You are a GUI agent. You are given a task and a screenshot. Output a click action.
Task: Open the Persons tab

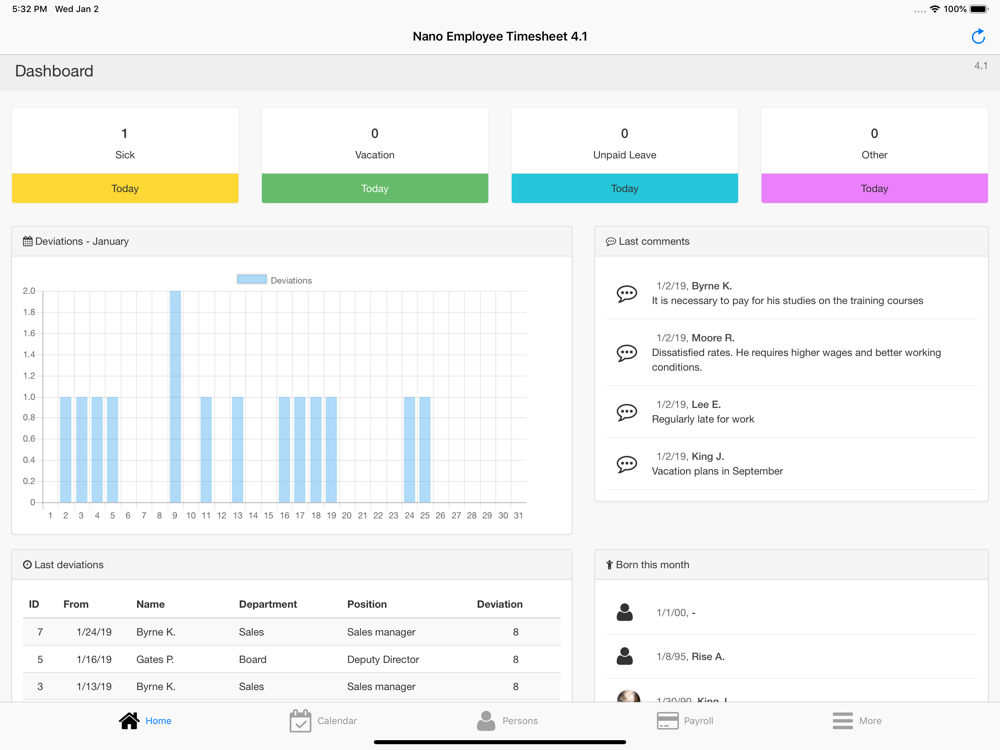pos(507,721)
